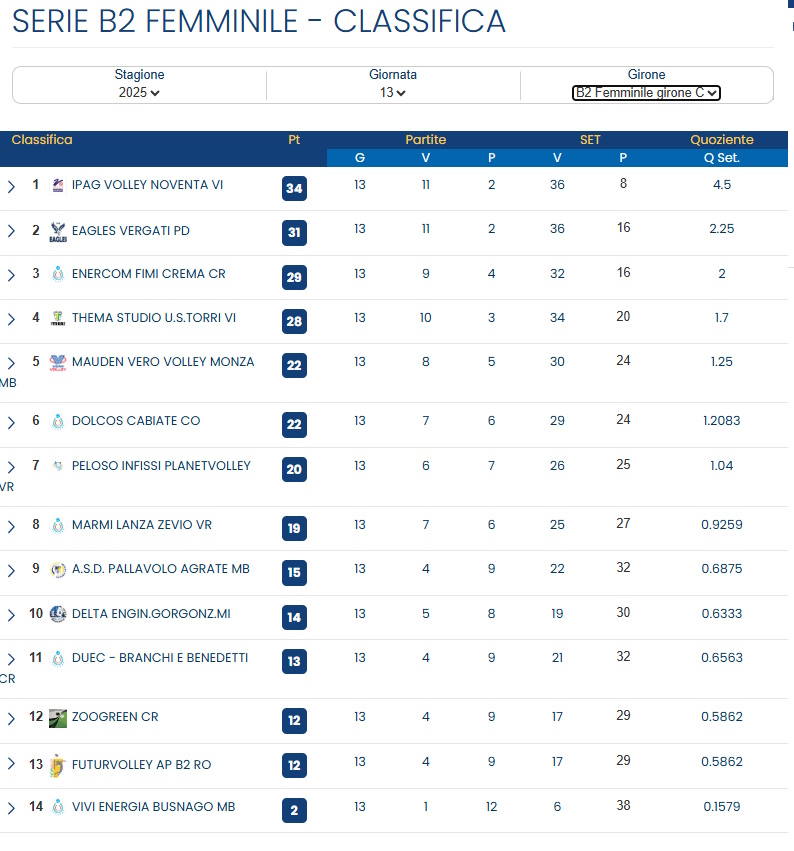
Task: Expand the Dolcos Cabiate CO row
Action: click(11, 422)
